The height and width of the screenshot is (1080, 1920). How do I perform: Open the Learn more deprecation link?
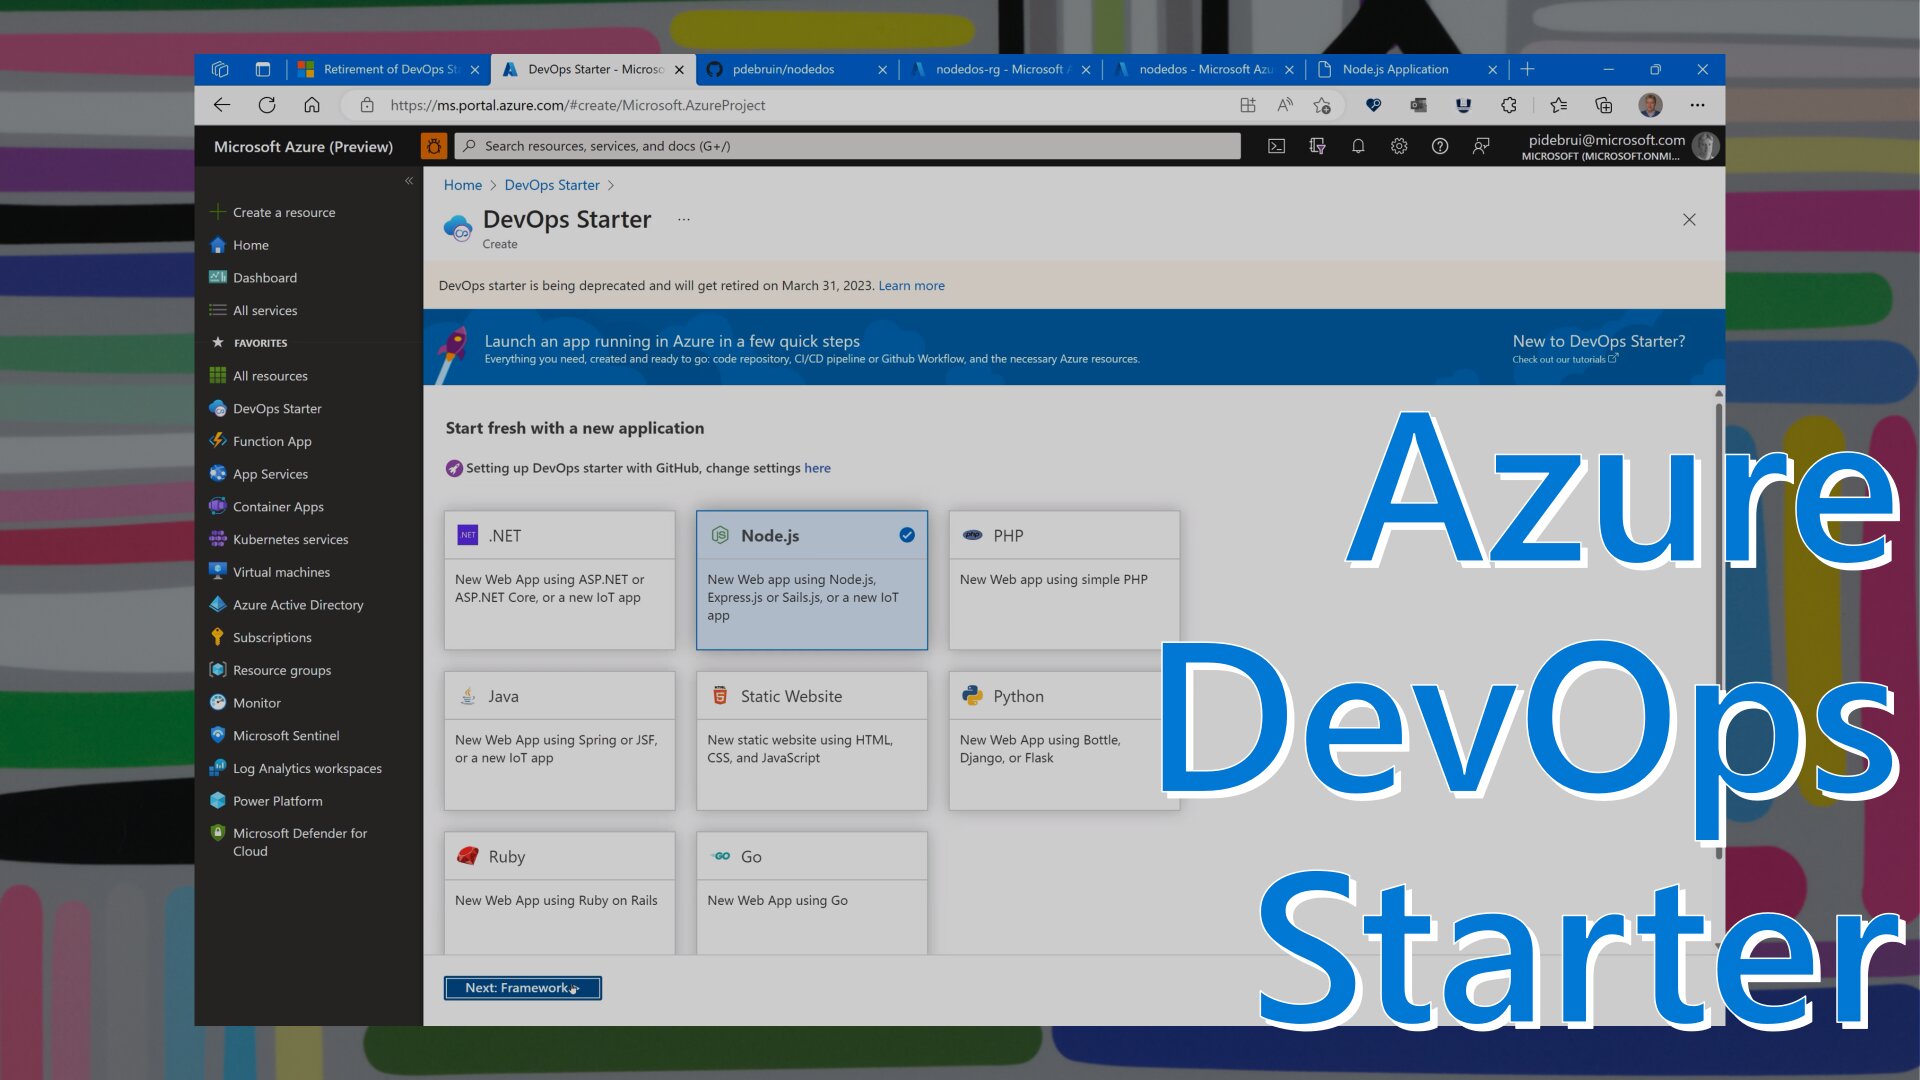click(911, 285)
